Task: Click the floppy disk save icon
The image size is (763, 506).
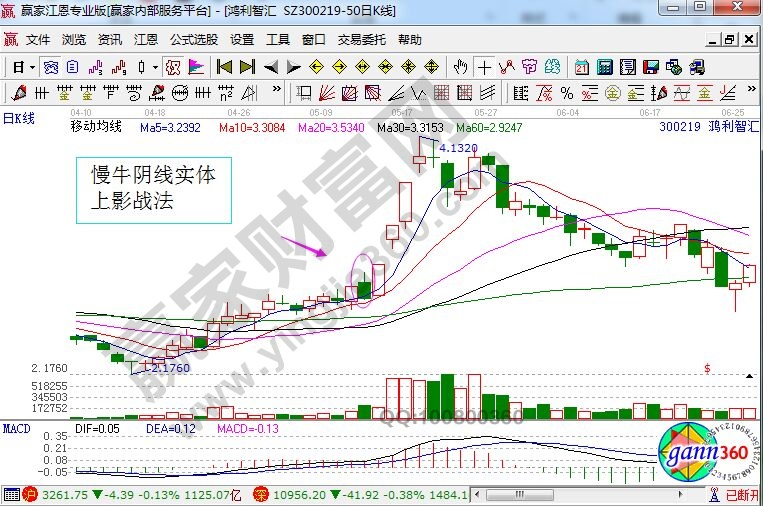Action: pyautogui.click(x=651, y=67)
